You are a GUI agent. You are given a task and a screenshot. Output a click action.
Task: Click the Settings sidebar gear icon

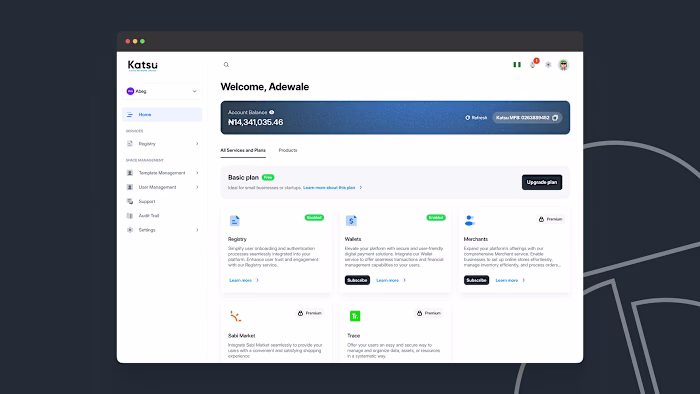[130, 230]
